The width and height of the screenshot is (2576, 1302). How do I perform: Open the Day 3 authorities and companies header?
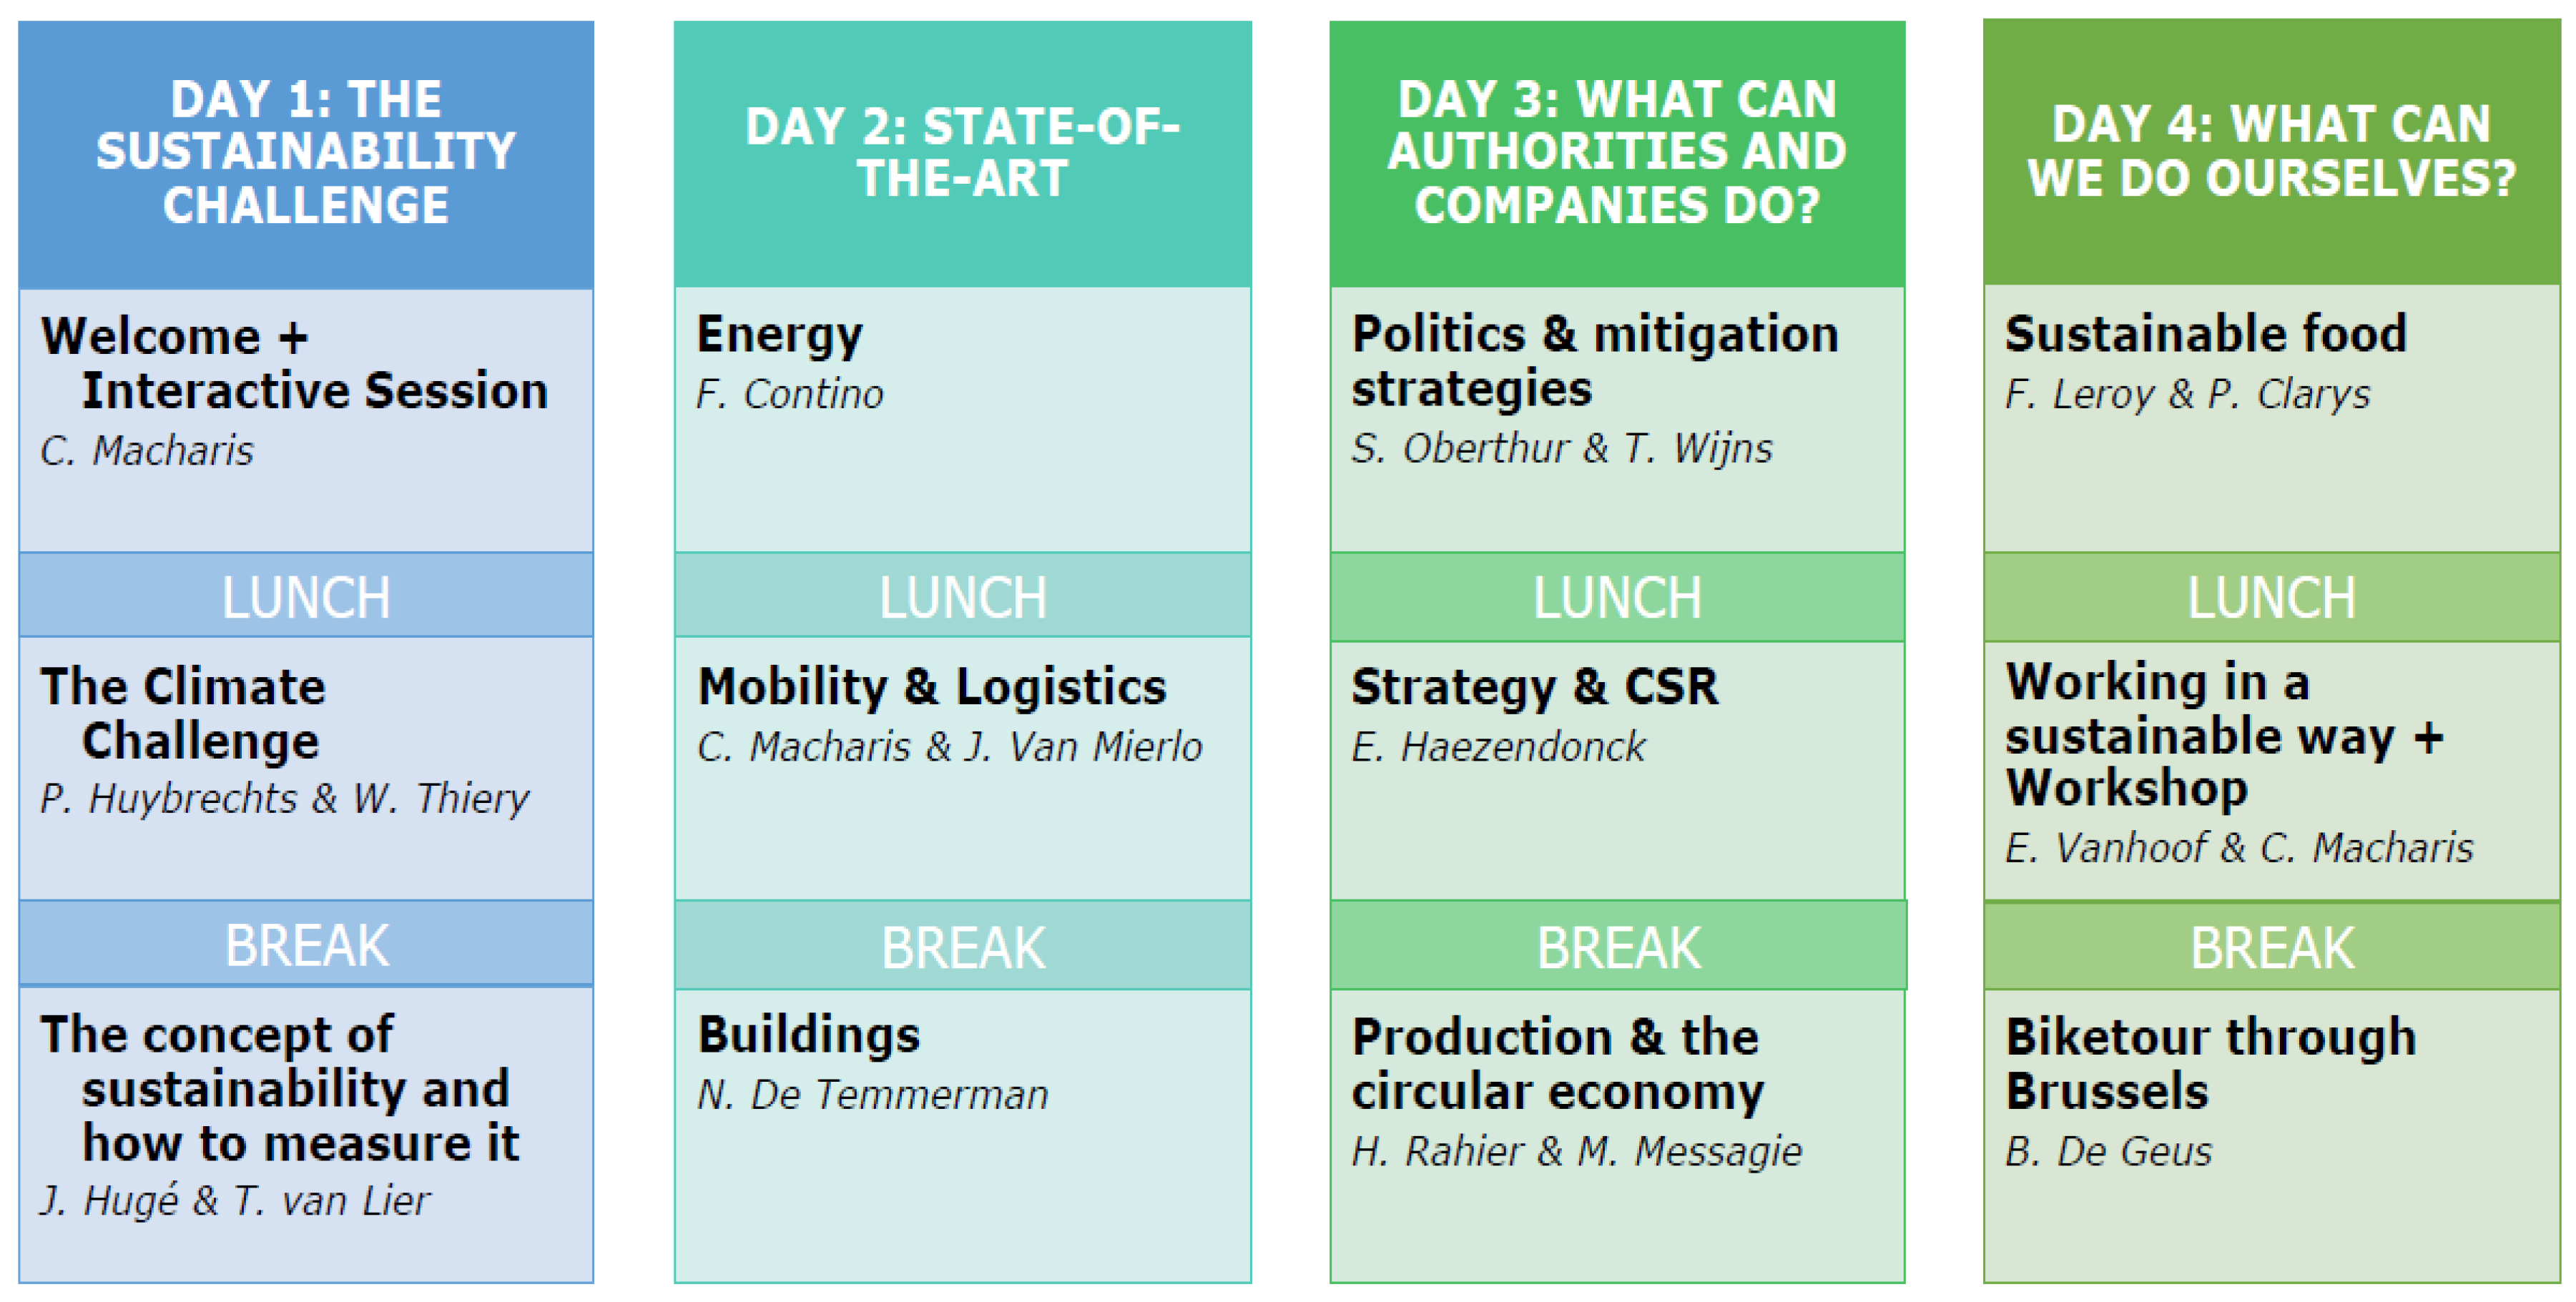click(x=1617, y=153)
